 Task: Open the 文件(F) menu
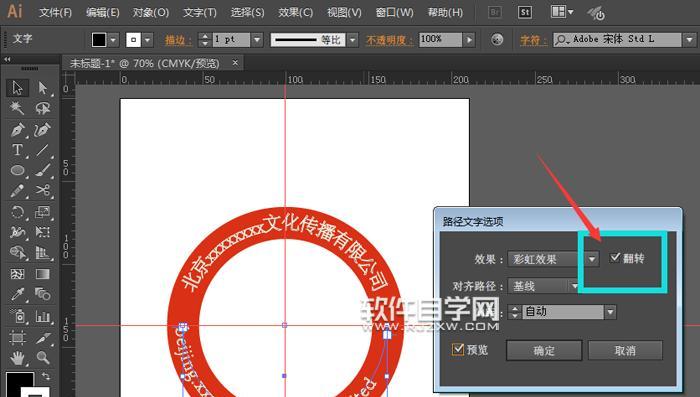[x=55, y=13]
